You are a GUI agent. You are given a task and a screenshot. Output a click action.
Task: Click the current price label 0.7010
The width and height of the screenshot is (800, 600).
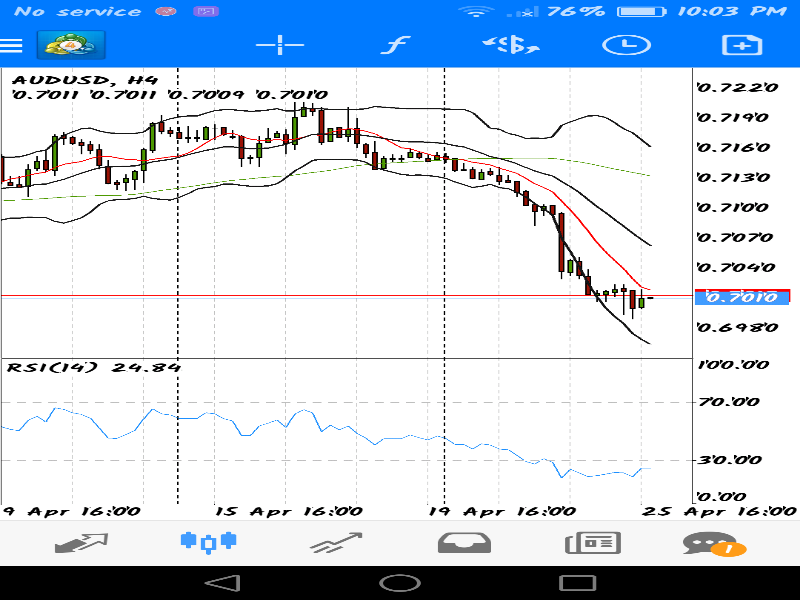[742, 297]
